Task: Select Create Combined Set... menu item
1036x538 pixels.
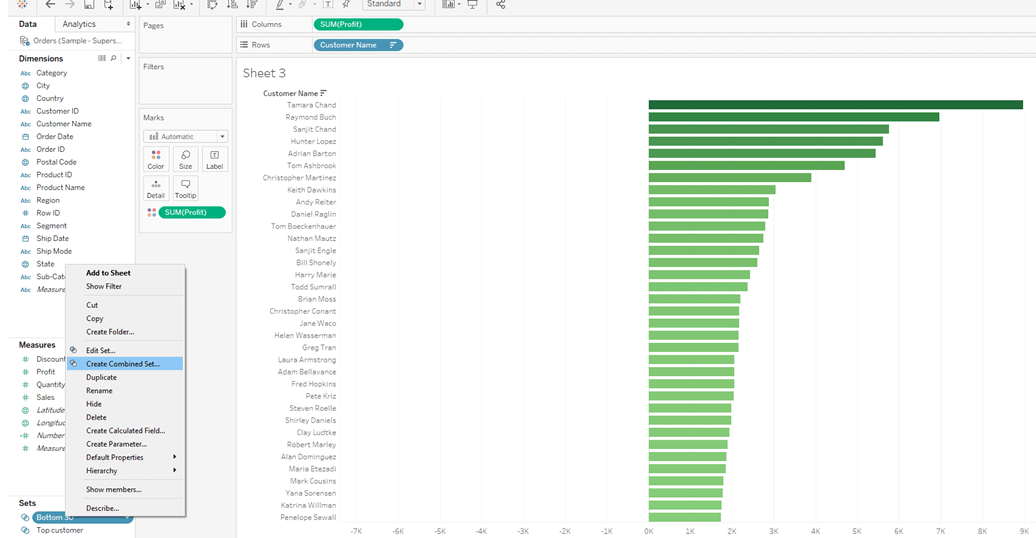Action: [x=125, y=364]
